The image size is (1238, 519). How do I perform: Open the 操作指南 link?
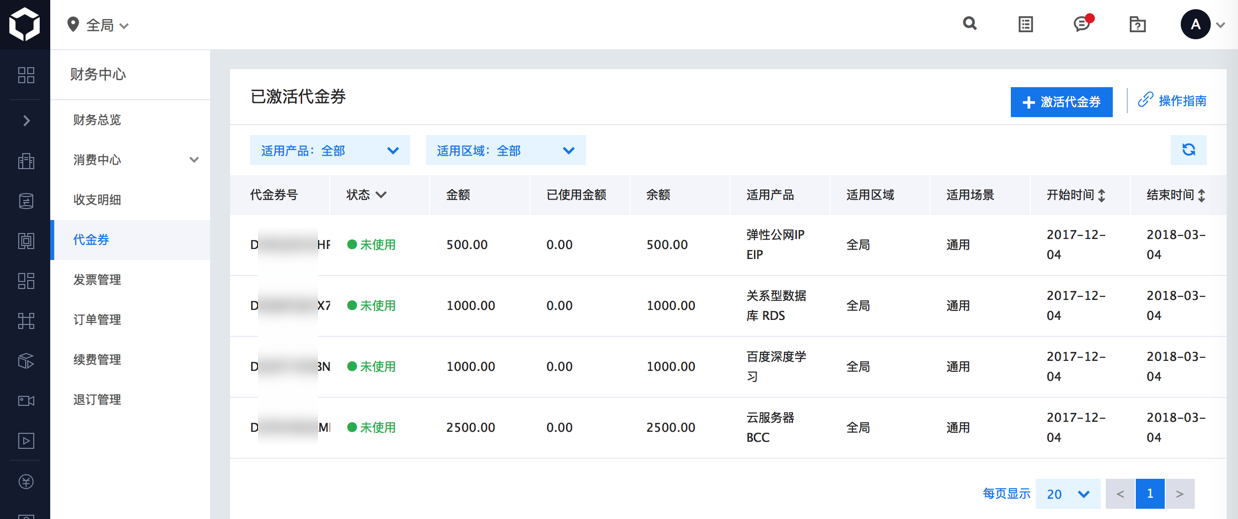click(1172, 101)
